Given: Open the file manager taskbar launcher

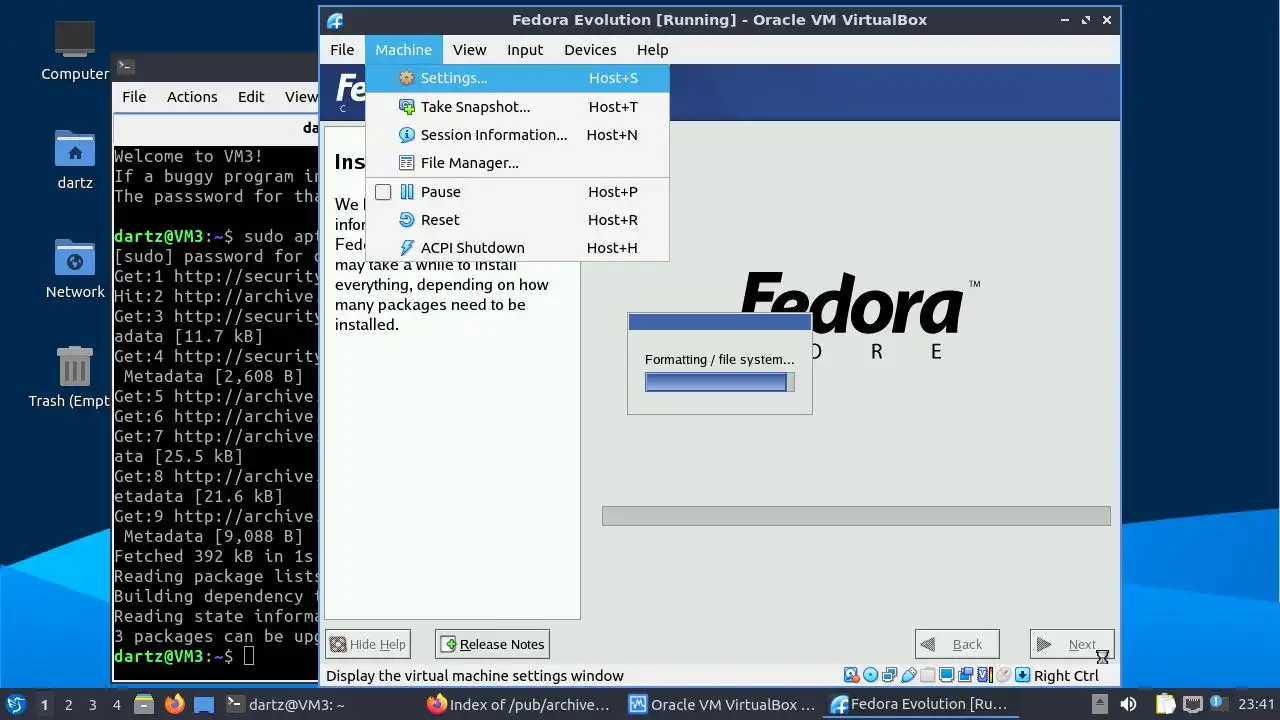Looking at the screenshot, I should pos(144,704).
